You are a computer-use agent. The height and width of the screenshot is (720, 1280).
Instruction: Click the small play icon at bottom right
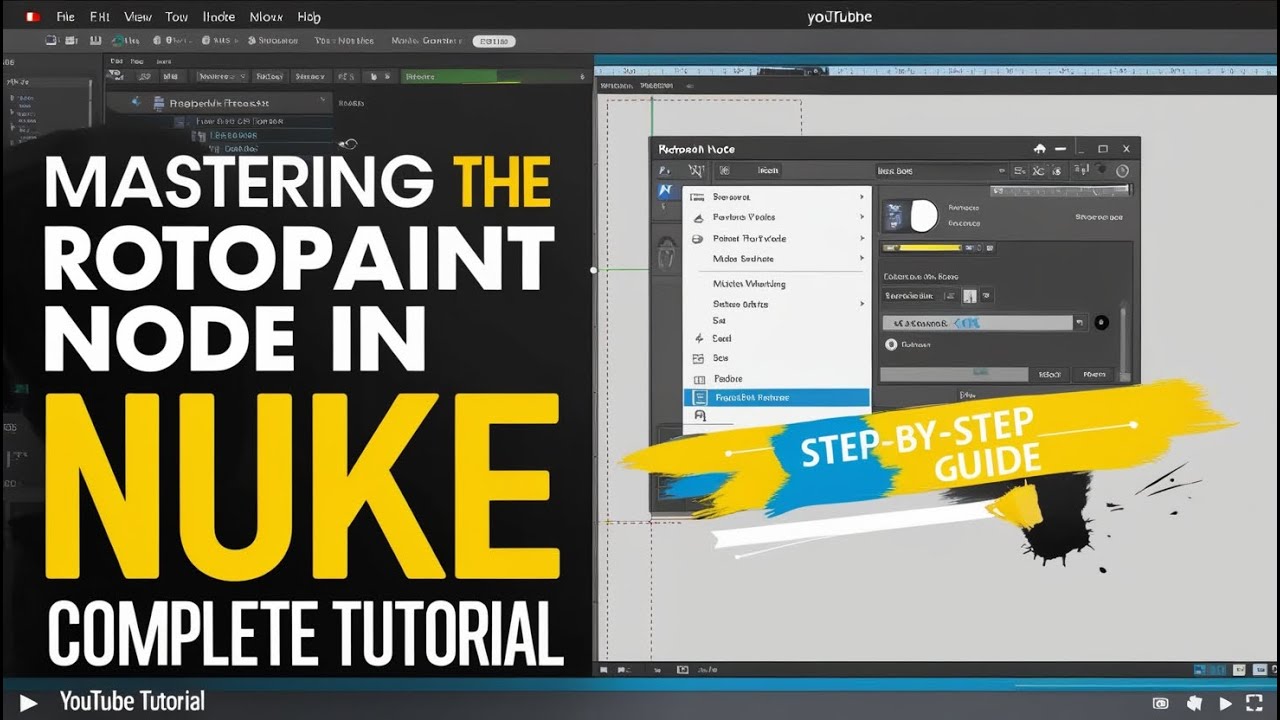pyautogui.click(x=1226, y=704)
